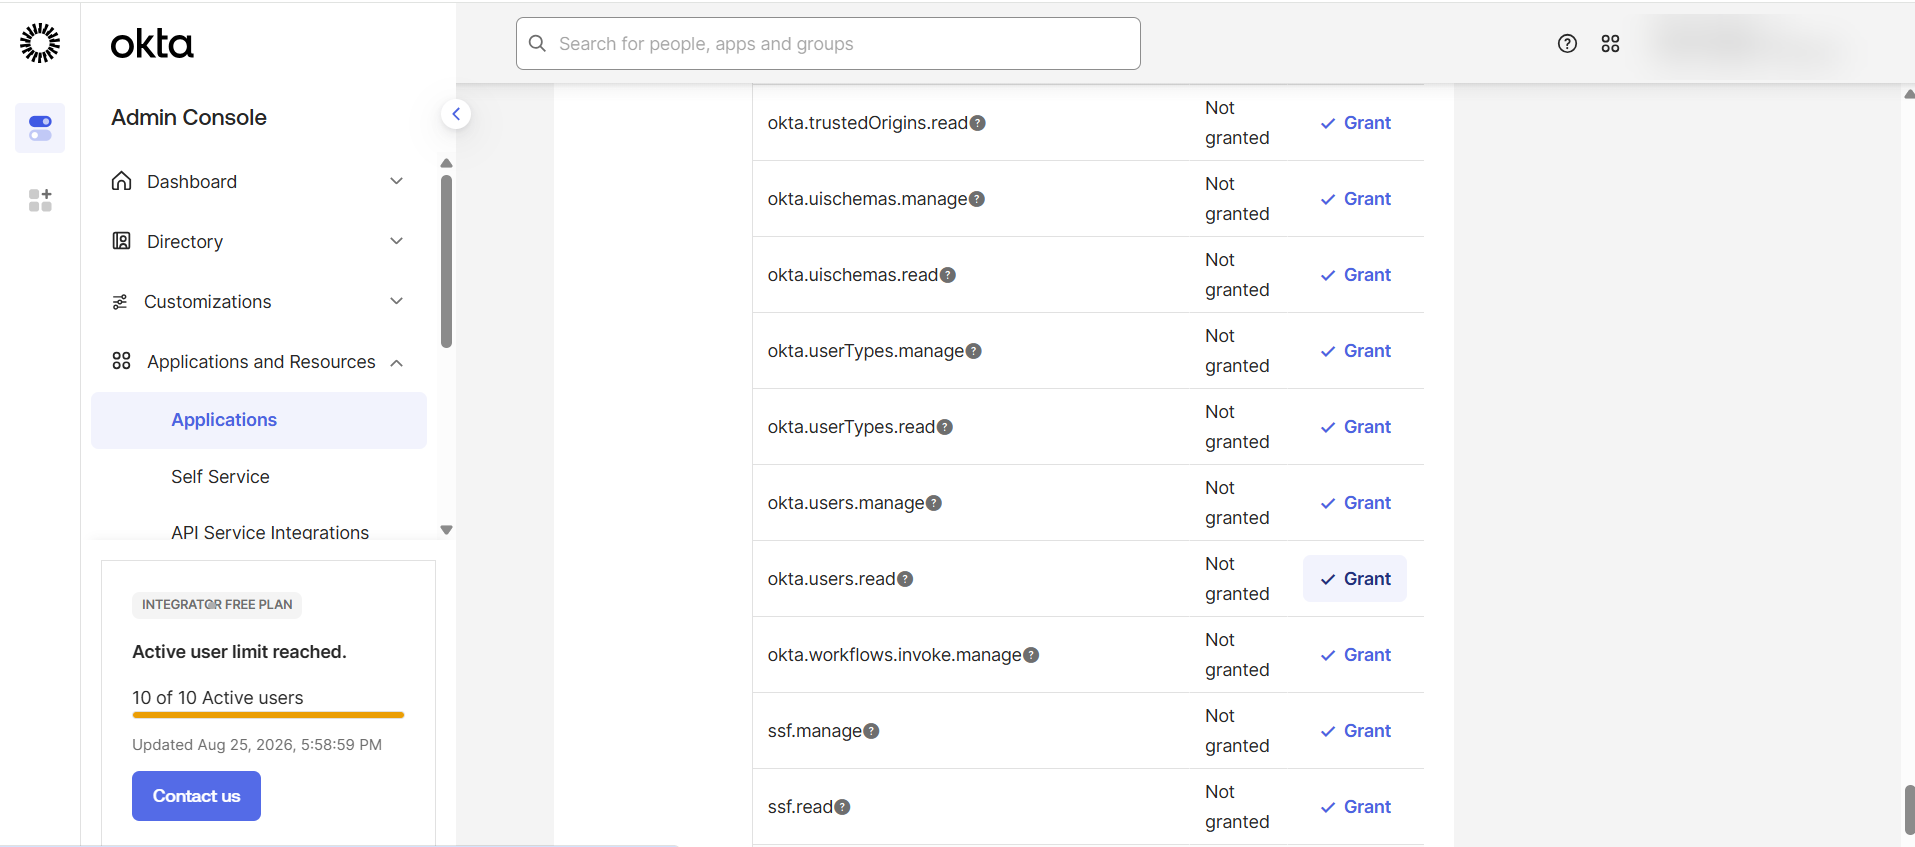Image resolution: width=1915 pixels, height=847 pixels.
Task: Grant the okta.userTypes.manage scope
Action: coord(1355,351)
